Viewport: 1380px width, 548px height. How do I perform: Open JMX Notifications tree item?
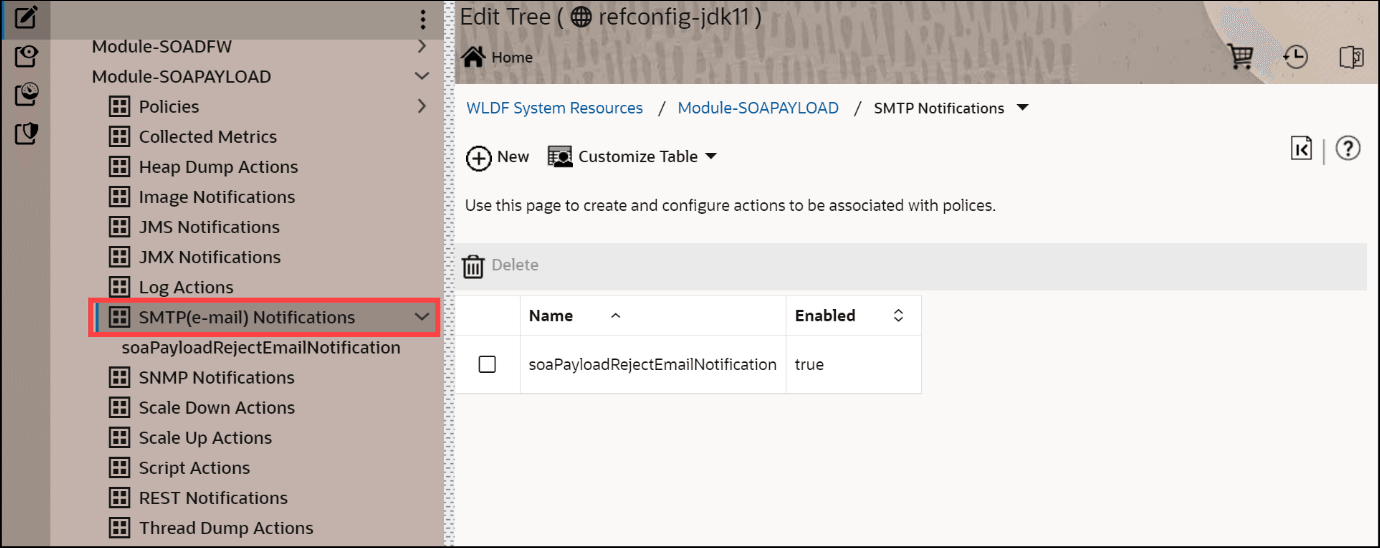(x=210, y=257)
